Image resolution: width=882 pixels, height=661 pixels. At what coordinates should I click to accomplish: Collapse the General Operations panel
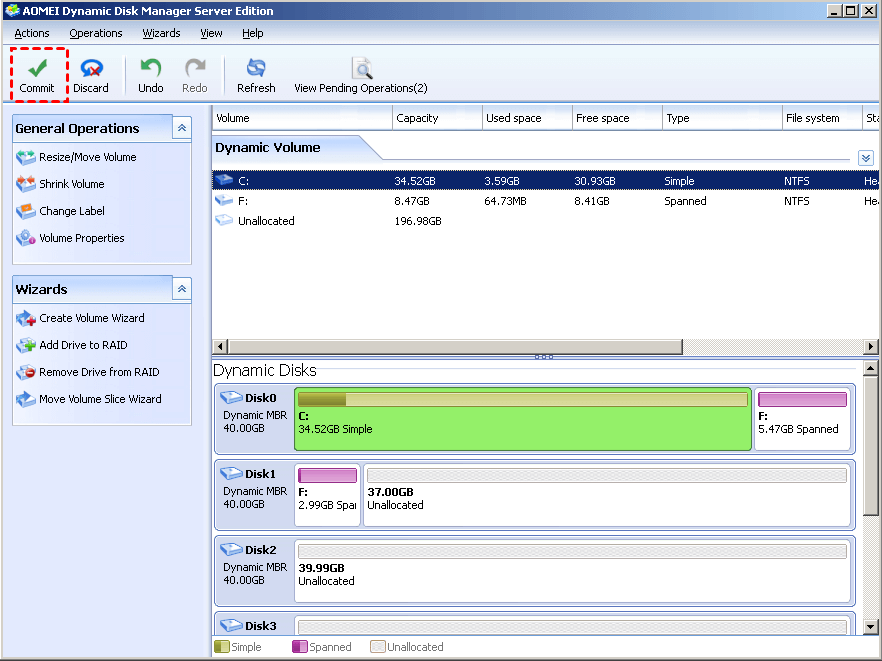pyautogui.click(x=181, y=128)
